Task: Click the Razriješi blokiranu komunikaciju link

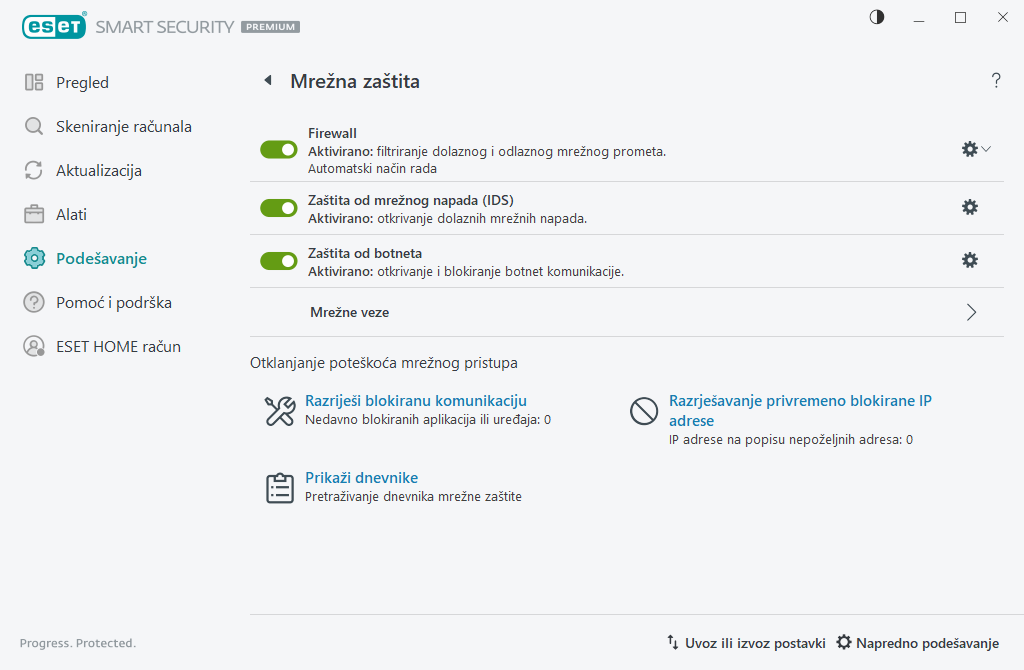Action: [x=416, y=401]
